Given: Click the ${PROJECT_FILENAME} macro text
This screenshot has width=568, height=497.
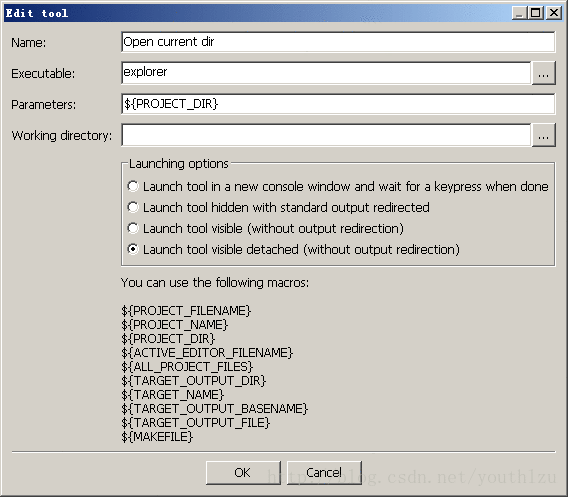Looking at the screenshot, I should 186,311.
